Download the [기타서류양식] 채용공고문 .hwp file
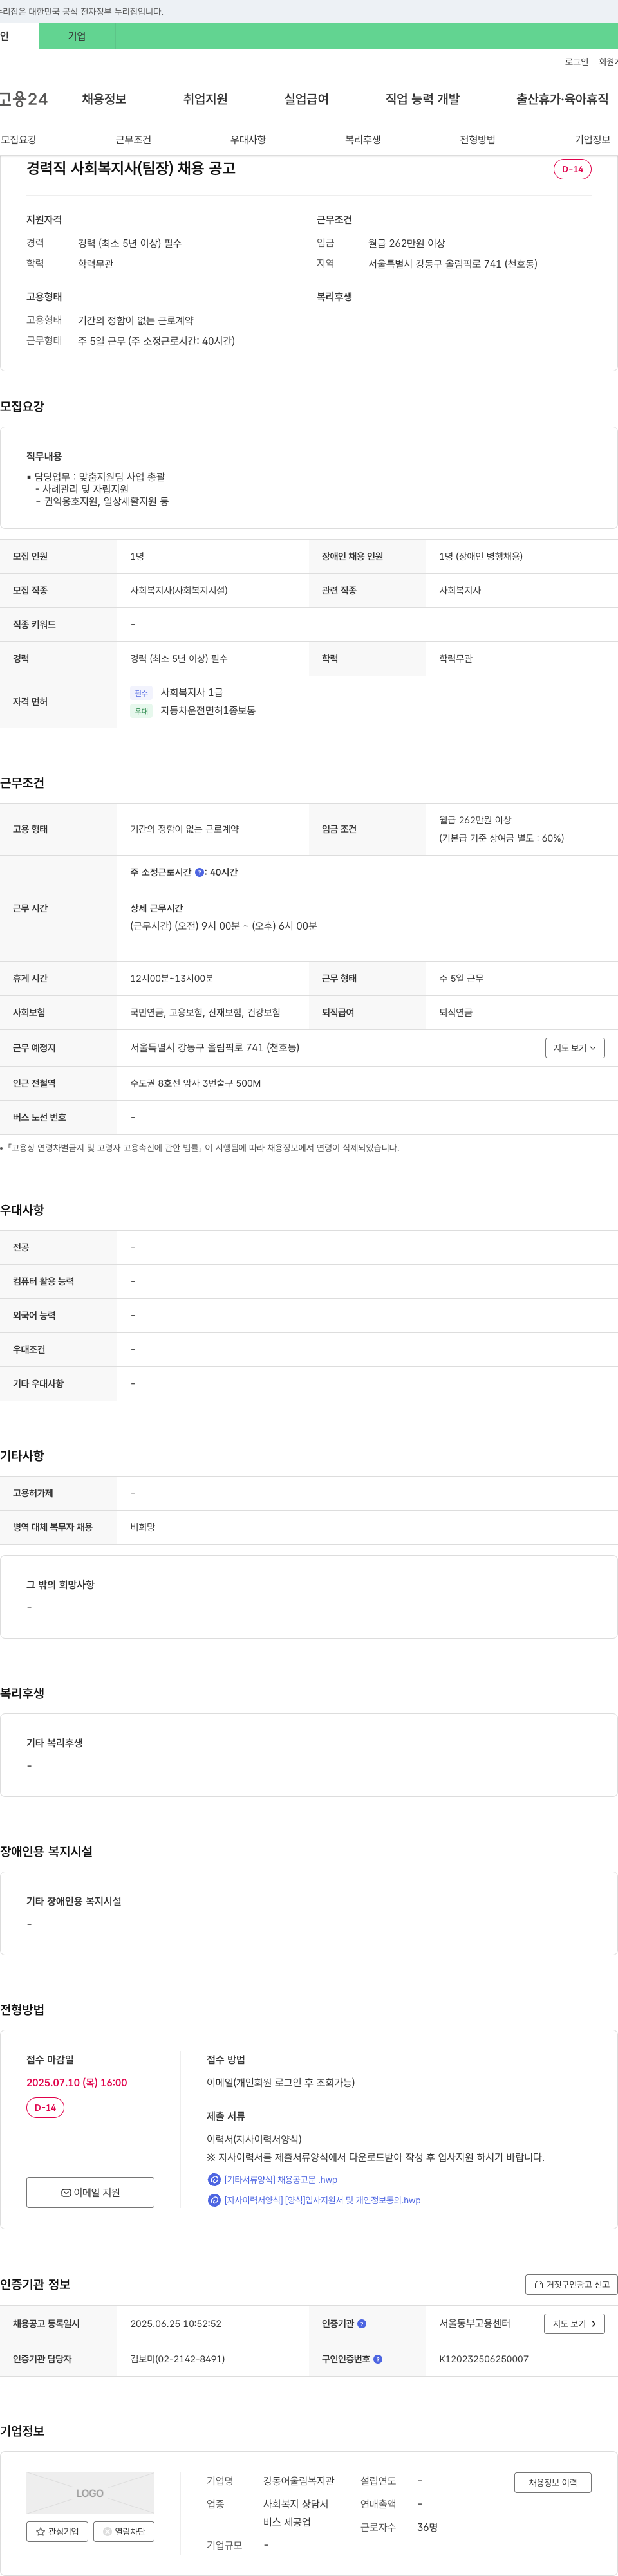The height and width of the screenshot is (2576, 618). (x=280, y=2180)
